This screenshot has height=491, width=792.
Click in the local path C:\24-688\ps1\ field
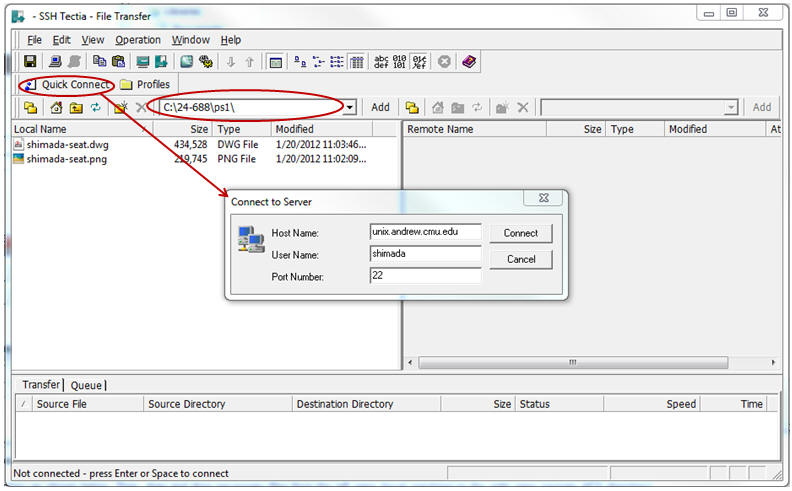(252, 107)
